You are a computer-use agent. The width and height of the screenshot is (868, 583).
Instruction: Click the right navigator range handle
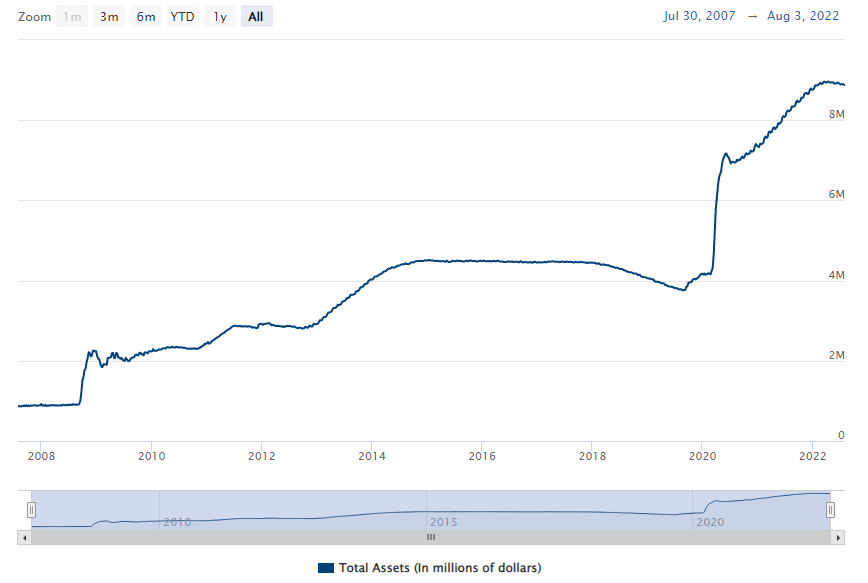point(830,510)
